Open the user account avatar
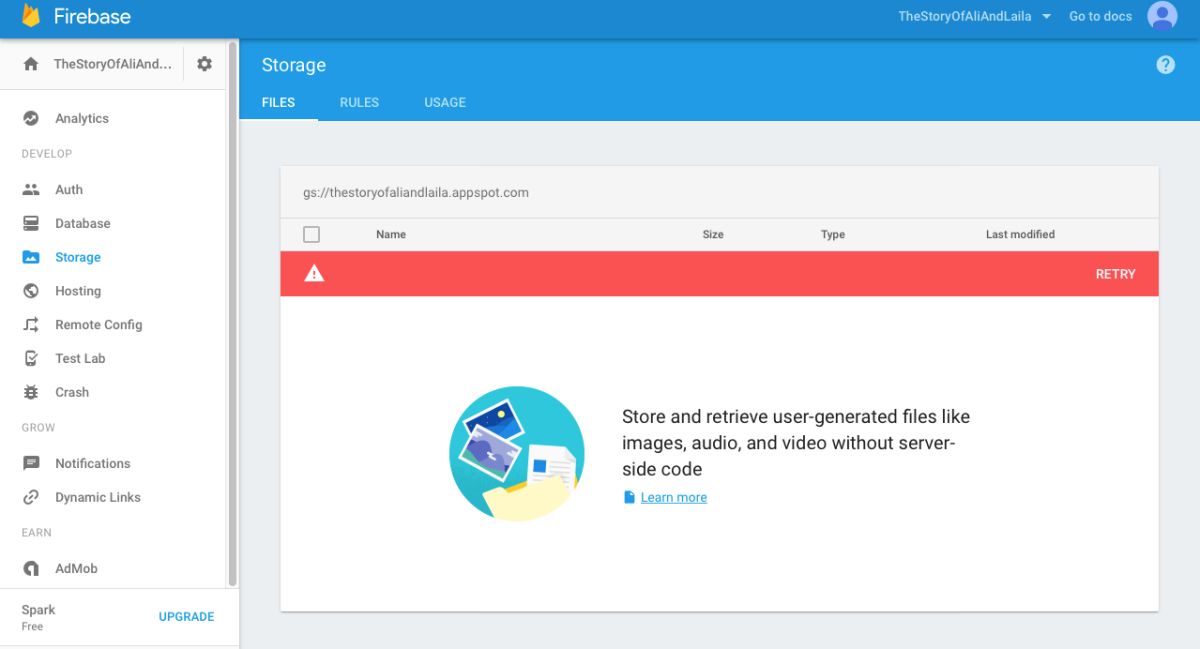This screenshot has width=1200, height=649. (1162, 16)
